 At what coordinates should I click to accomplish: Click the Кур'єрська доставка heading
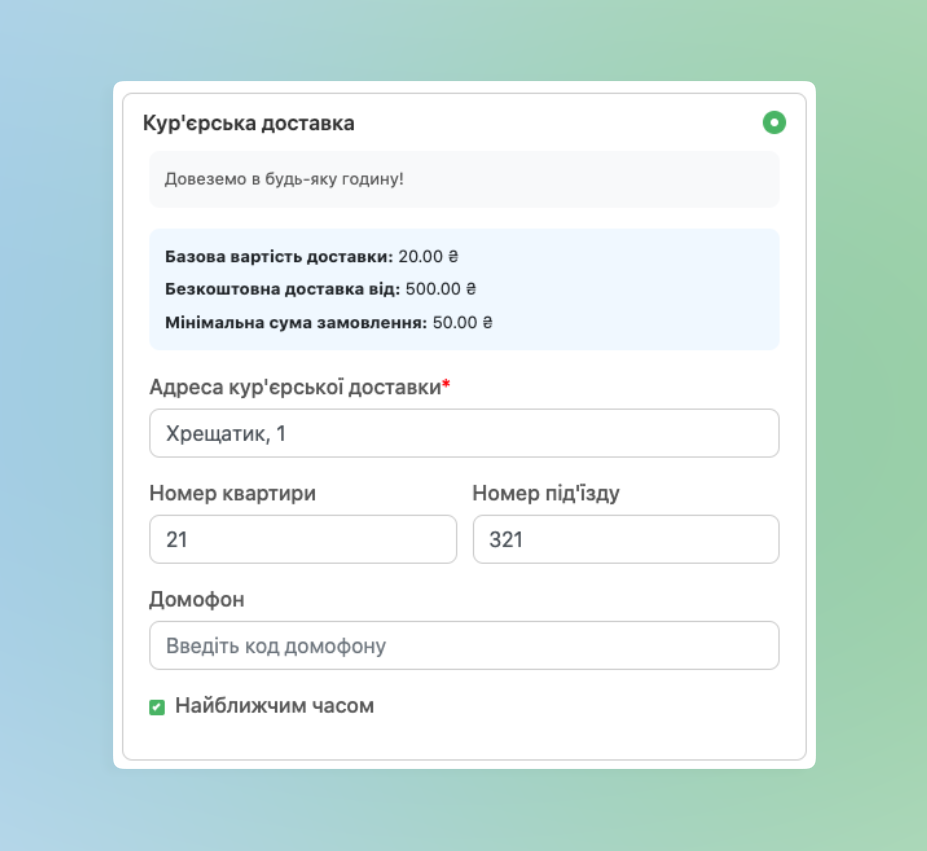248,124
